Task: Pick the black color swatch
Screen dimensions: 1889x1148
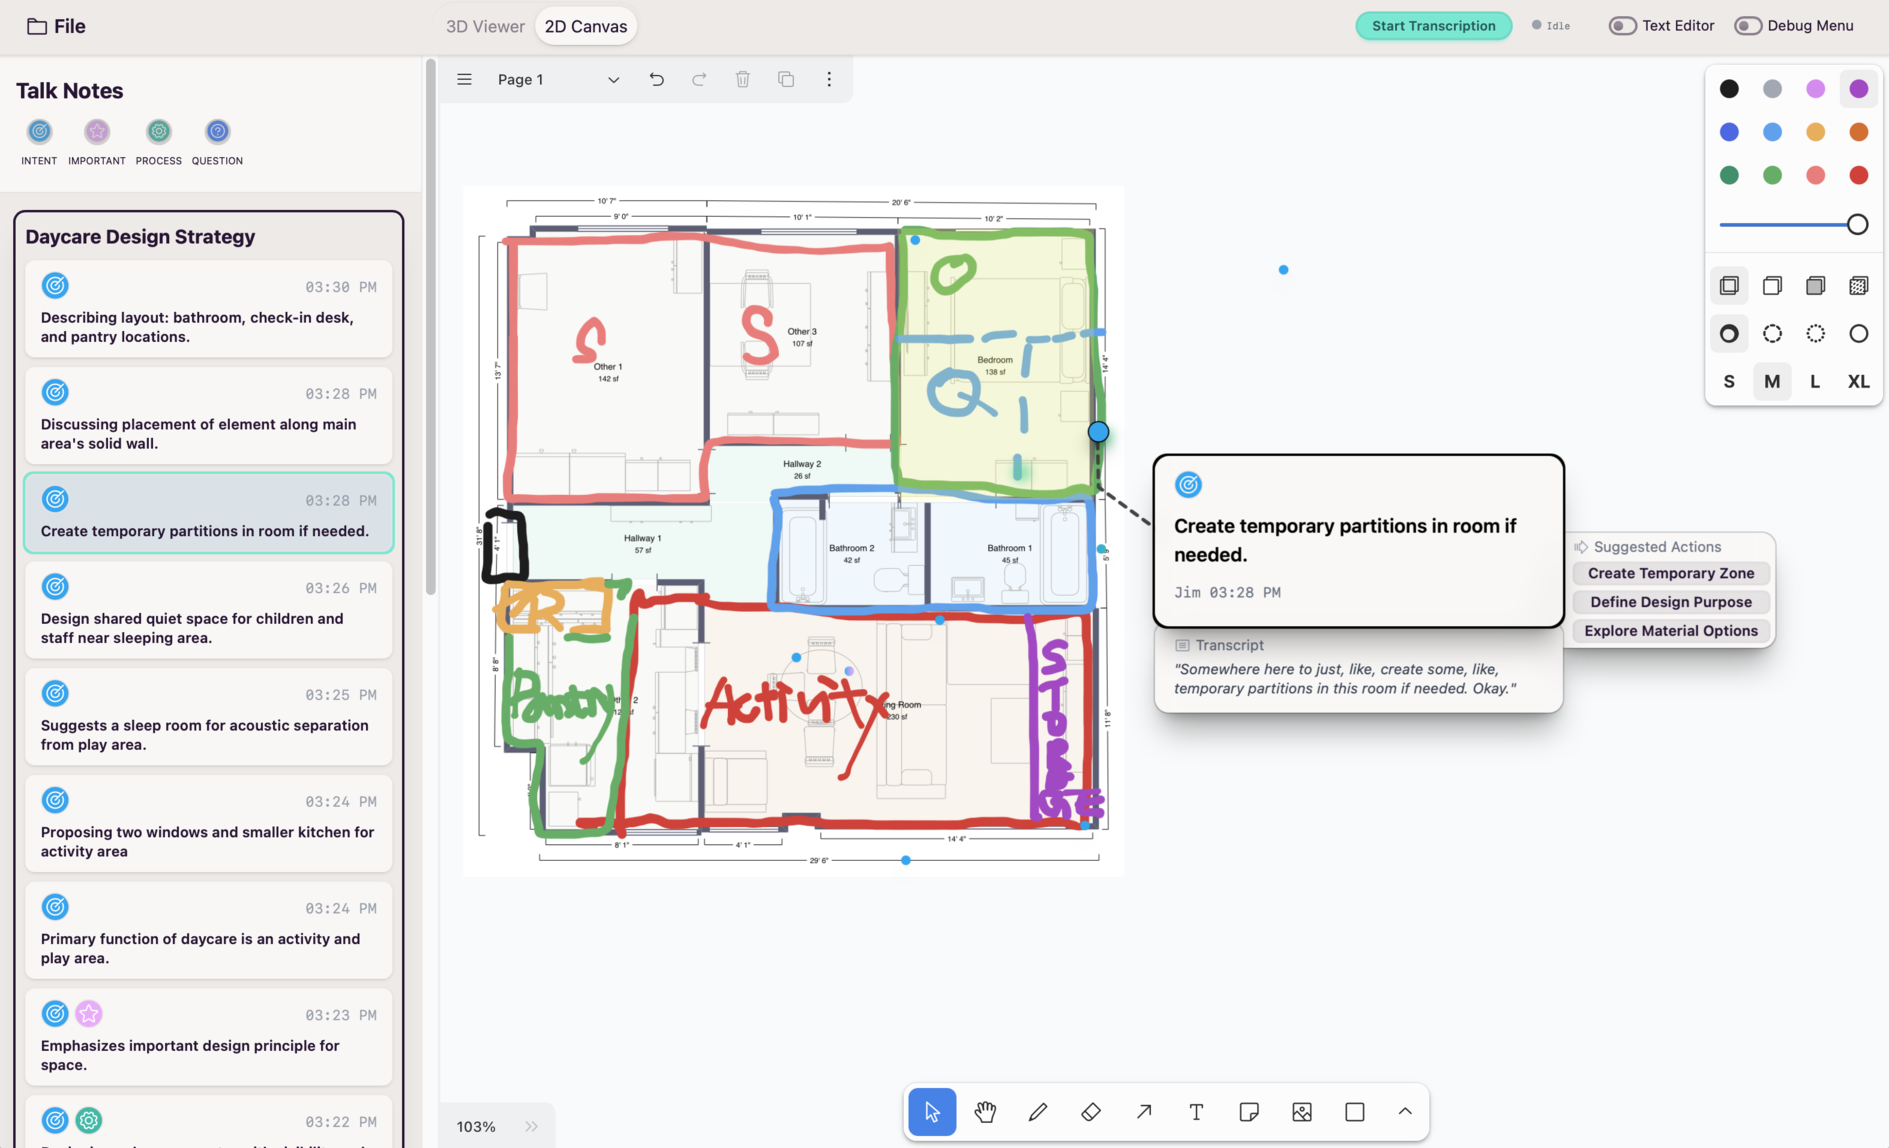Action: point(1729,89)
